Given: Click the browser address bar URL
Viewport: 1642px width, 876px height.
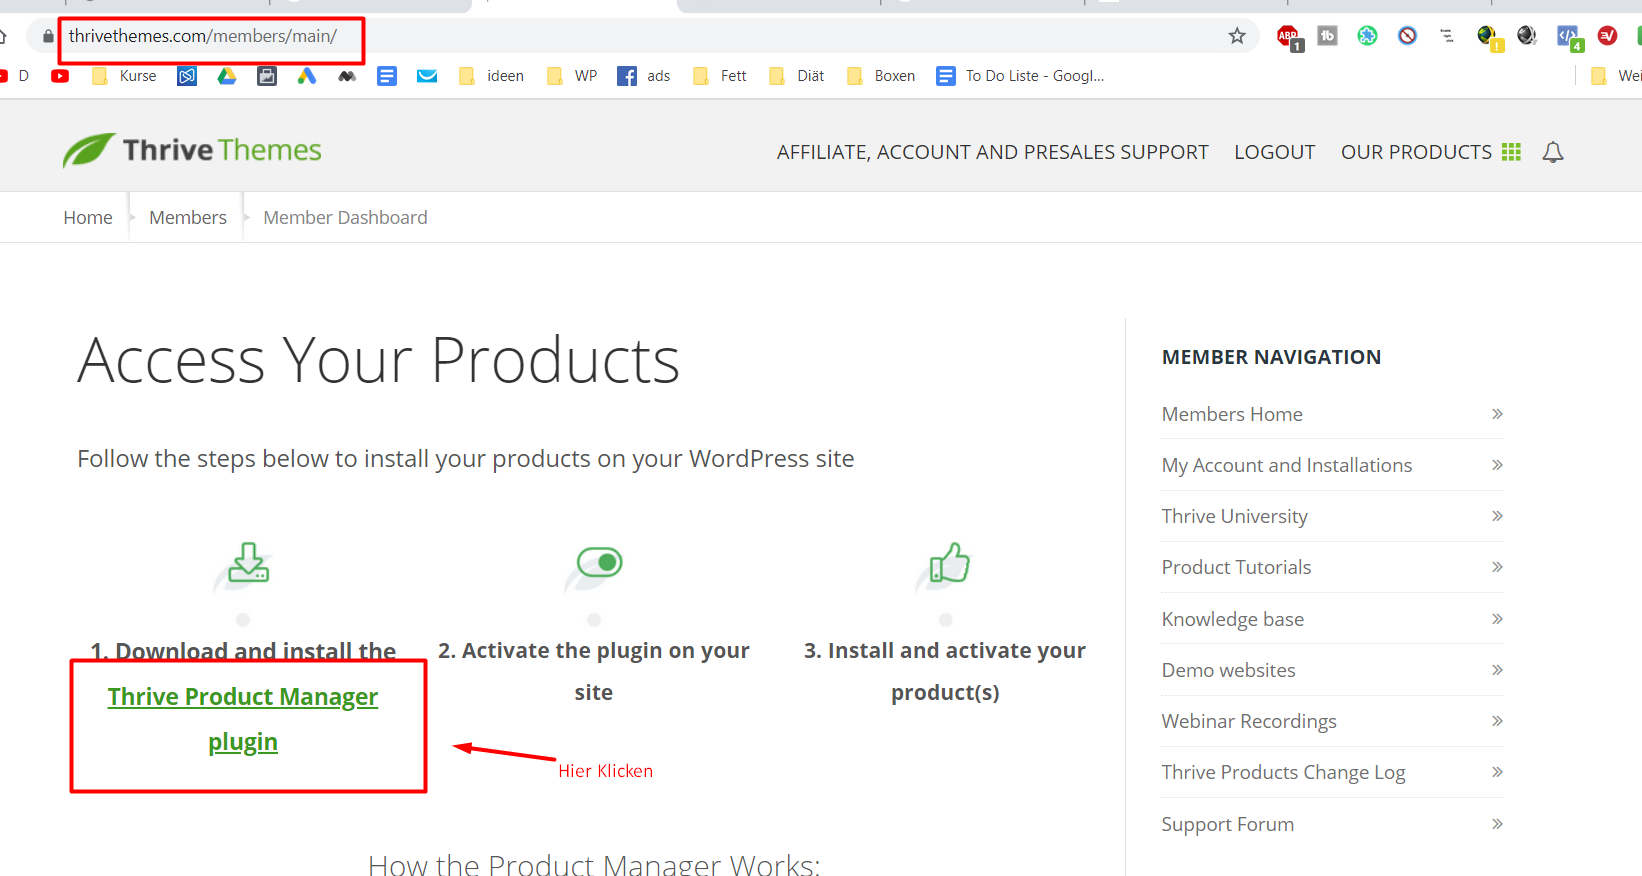Looking at the screenshot, I should (x=203, y=36).
